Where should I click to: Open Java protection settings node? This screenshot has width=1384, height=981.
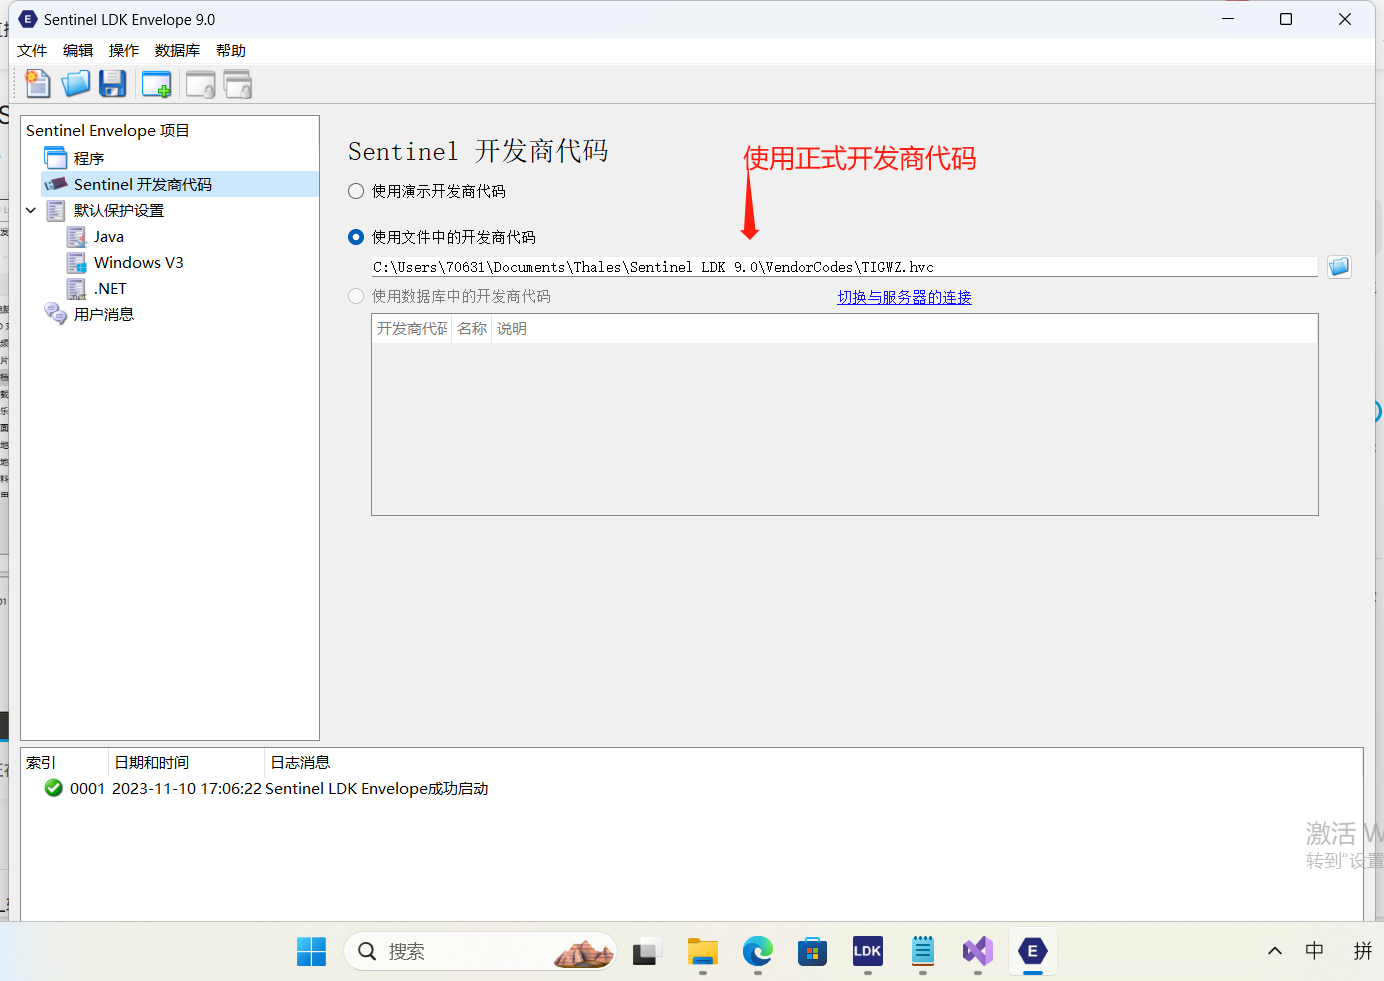[x=109, y=236]
